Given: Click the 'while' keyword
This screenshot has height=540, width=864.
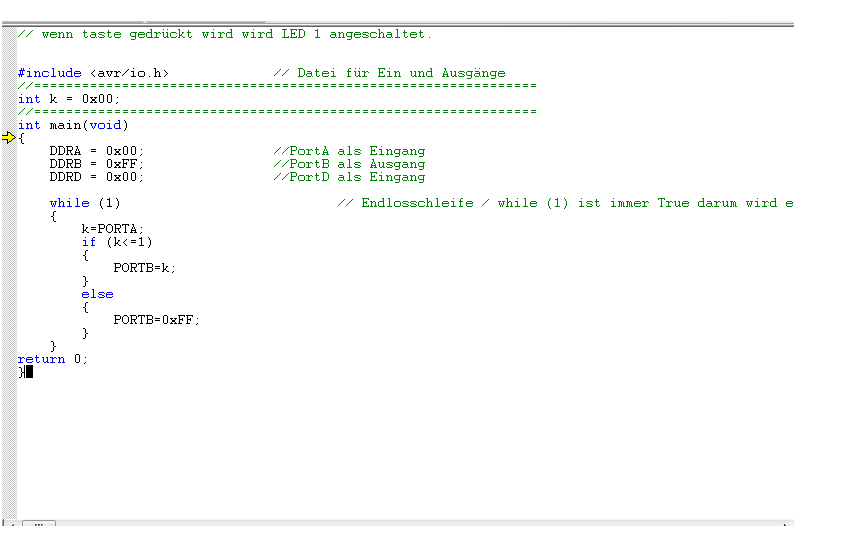Looking at the screenshot, I should click(69, 203).
